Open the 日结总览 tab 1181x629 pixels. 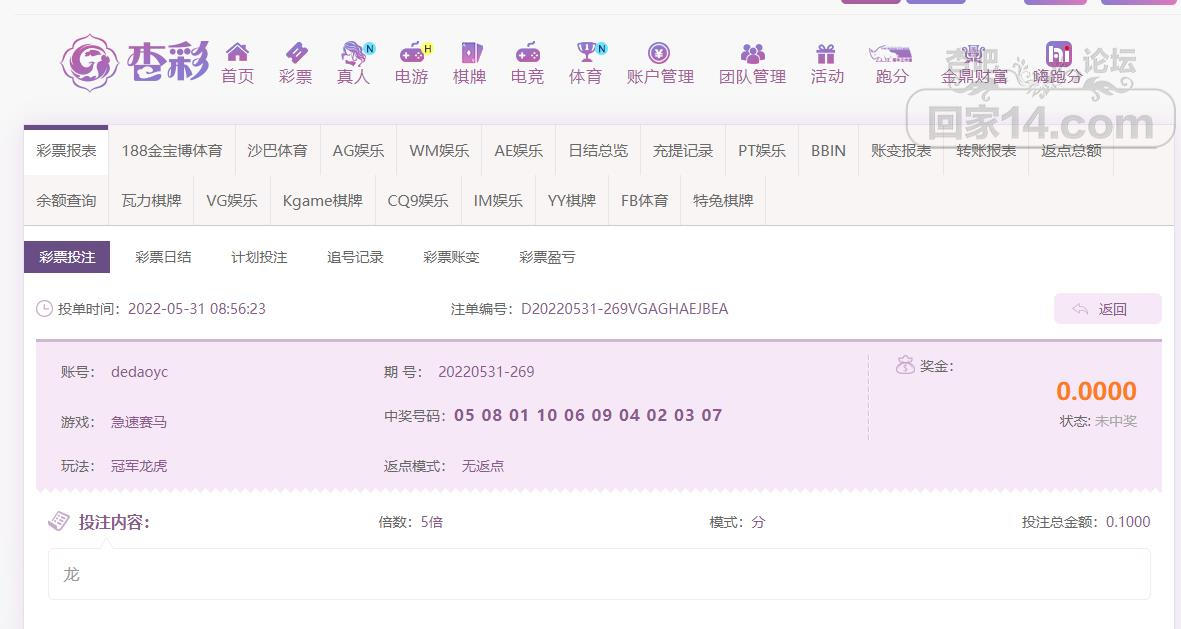click(x=598, y=151)
